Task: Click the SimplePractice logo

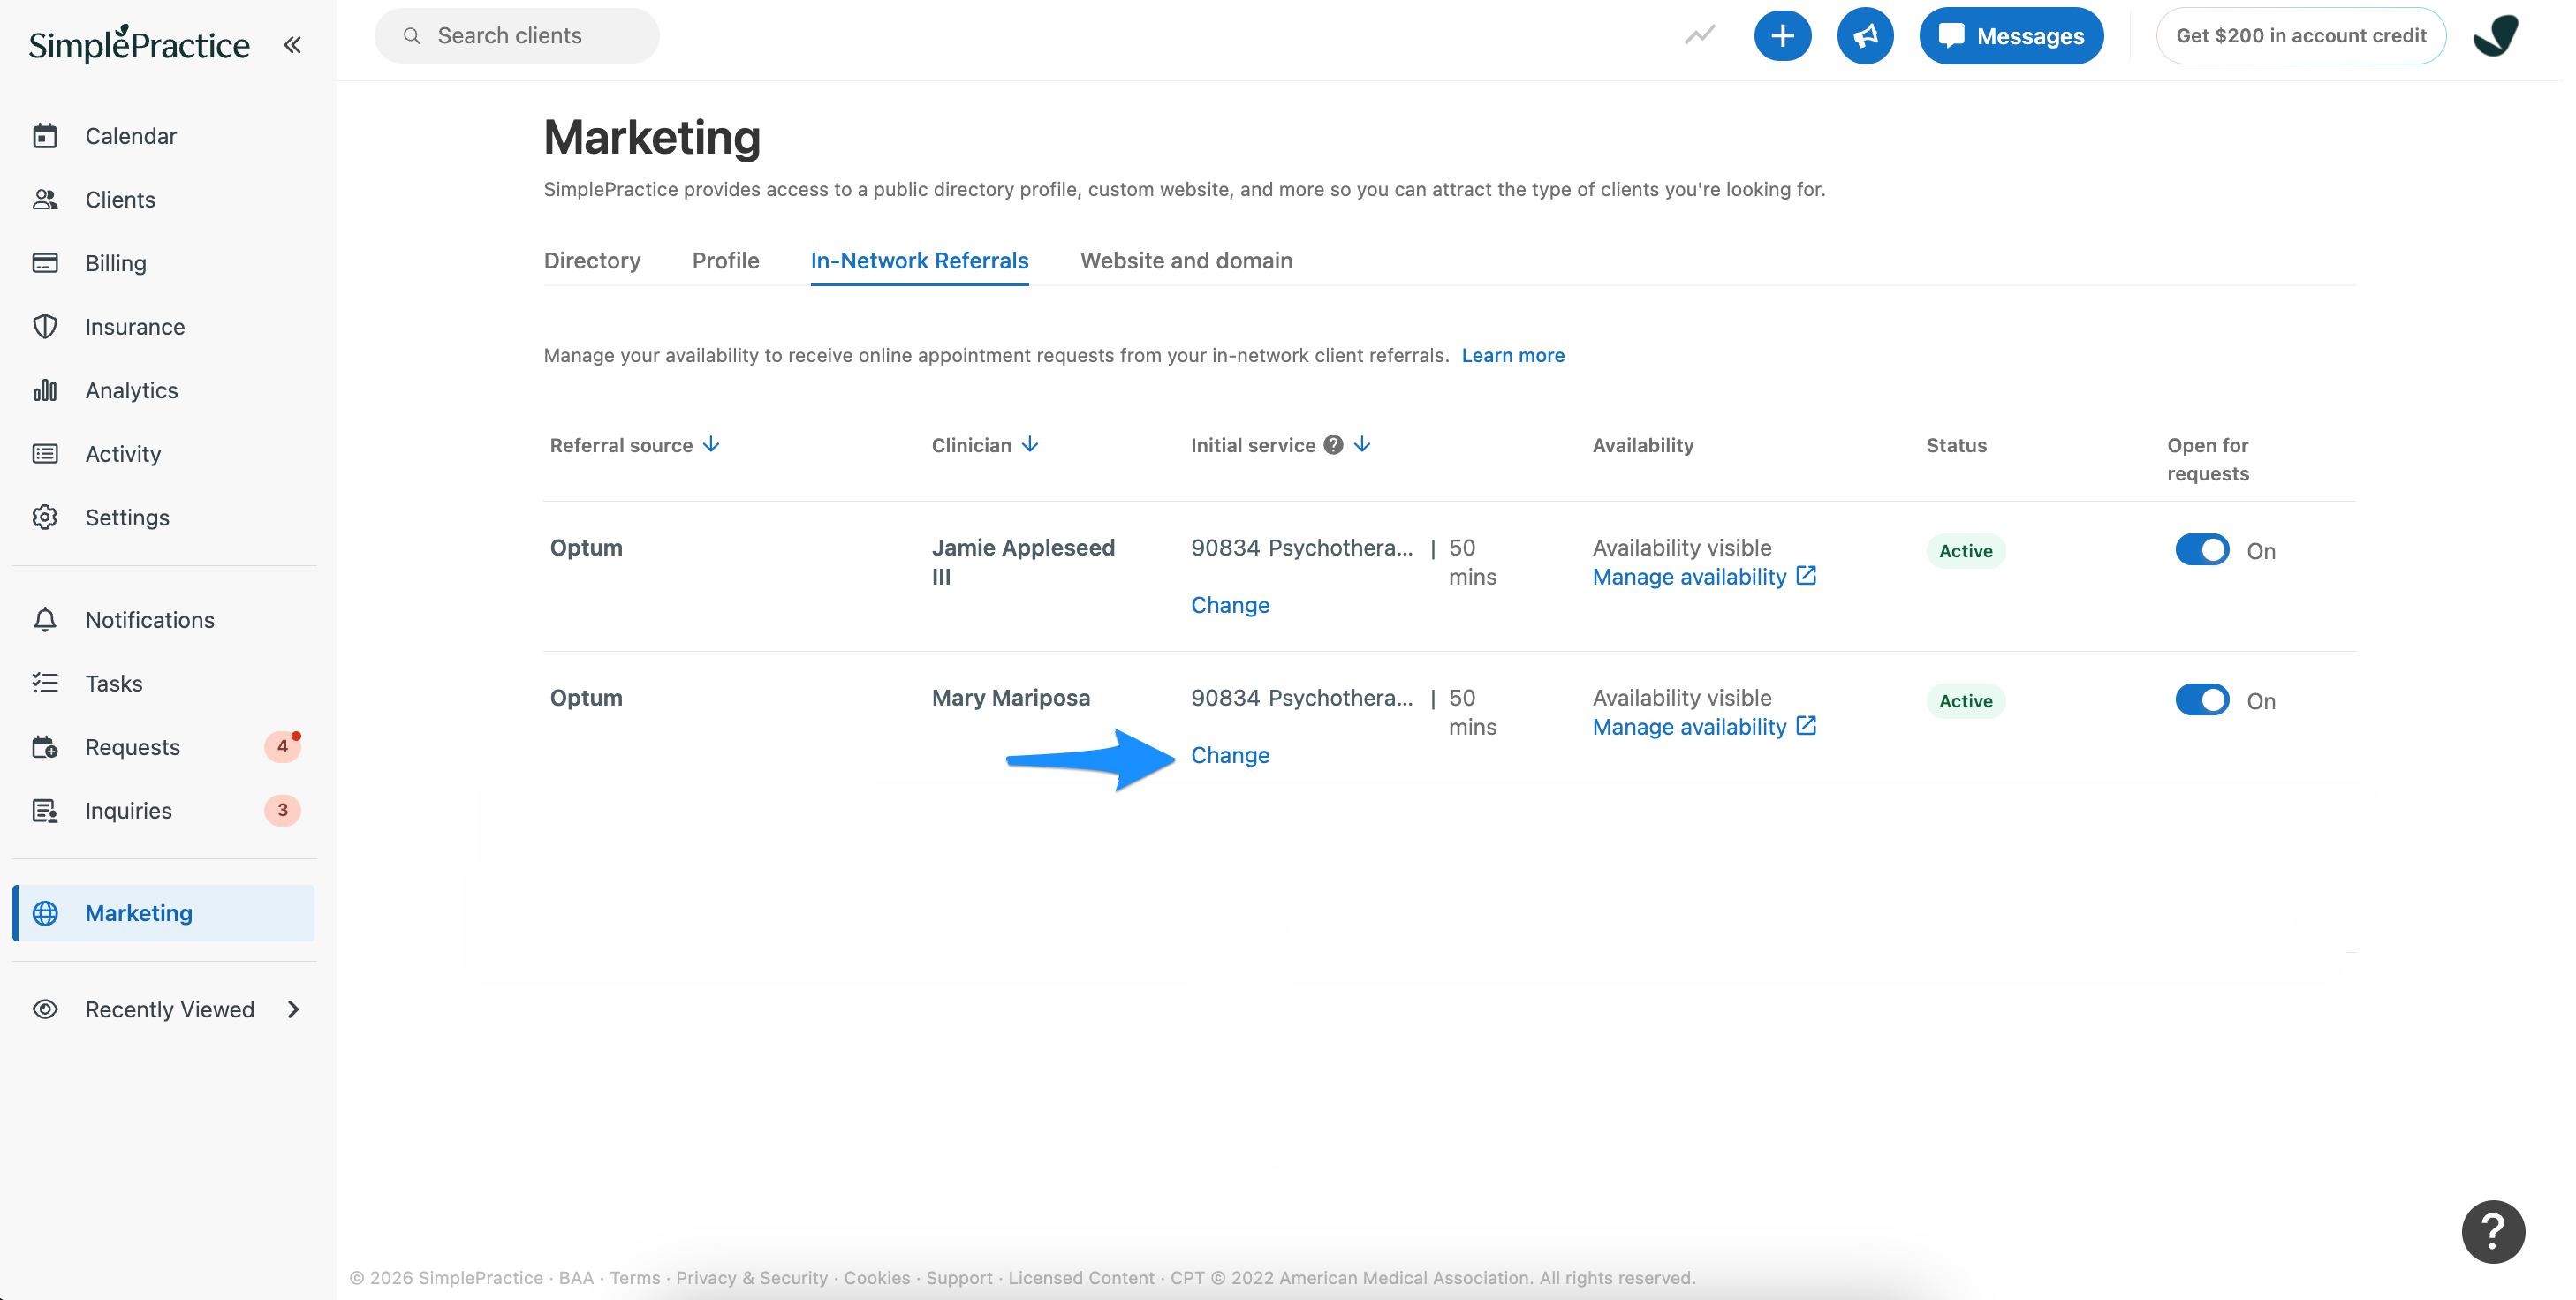Action: 139,44
